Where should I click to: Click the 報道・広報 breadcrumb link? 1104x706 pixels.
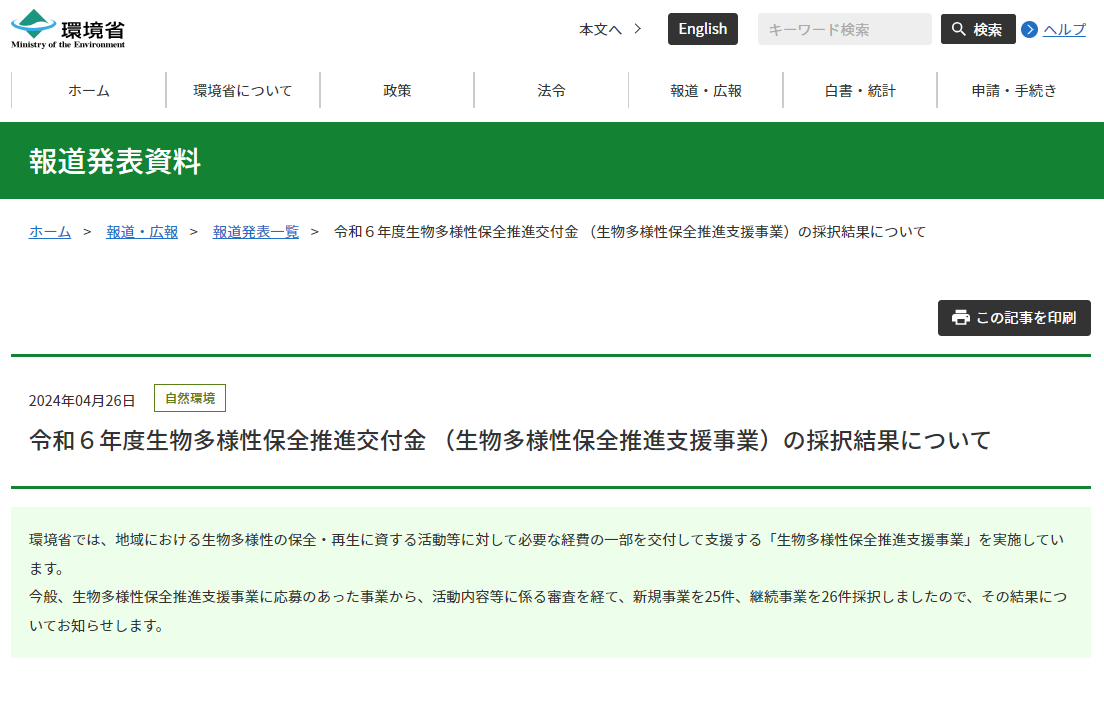[142, 232]
